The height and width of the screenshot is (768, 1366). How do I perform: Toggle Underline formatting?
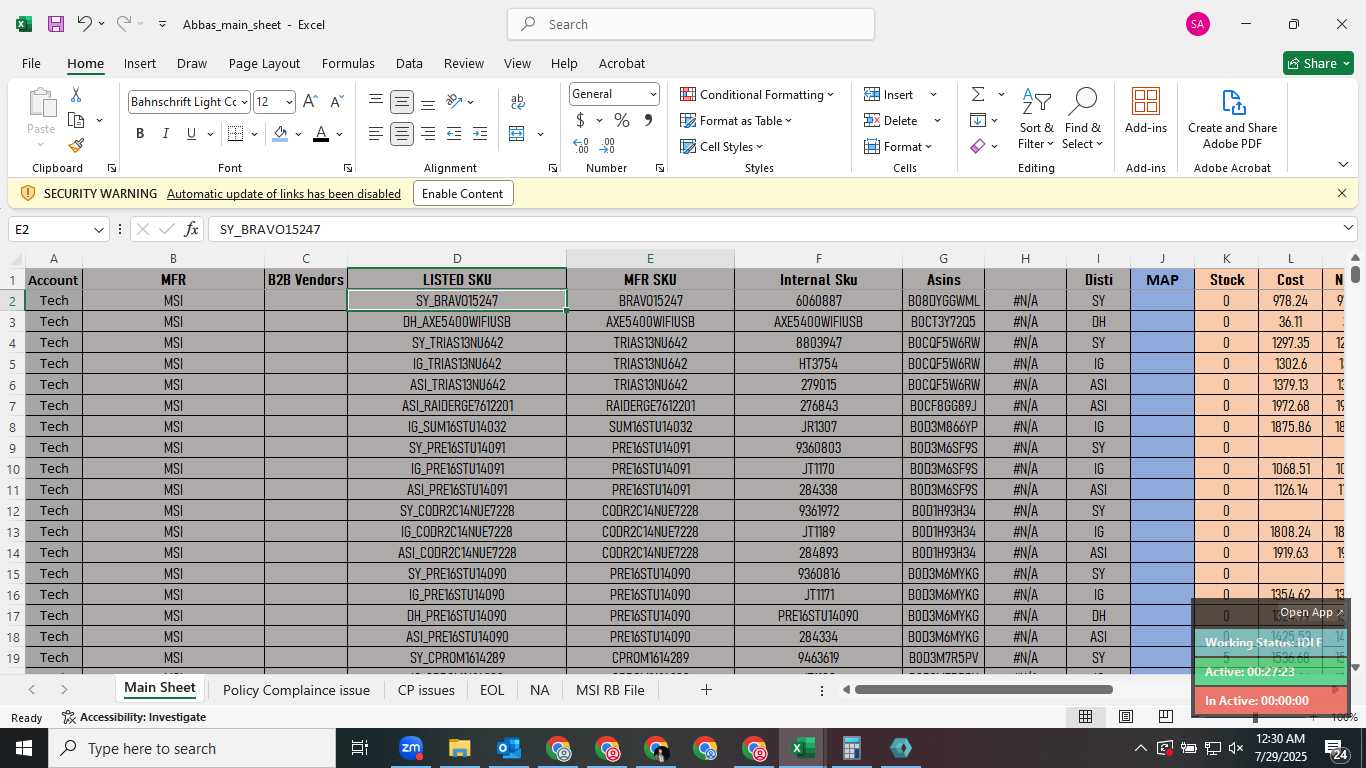191,134
